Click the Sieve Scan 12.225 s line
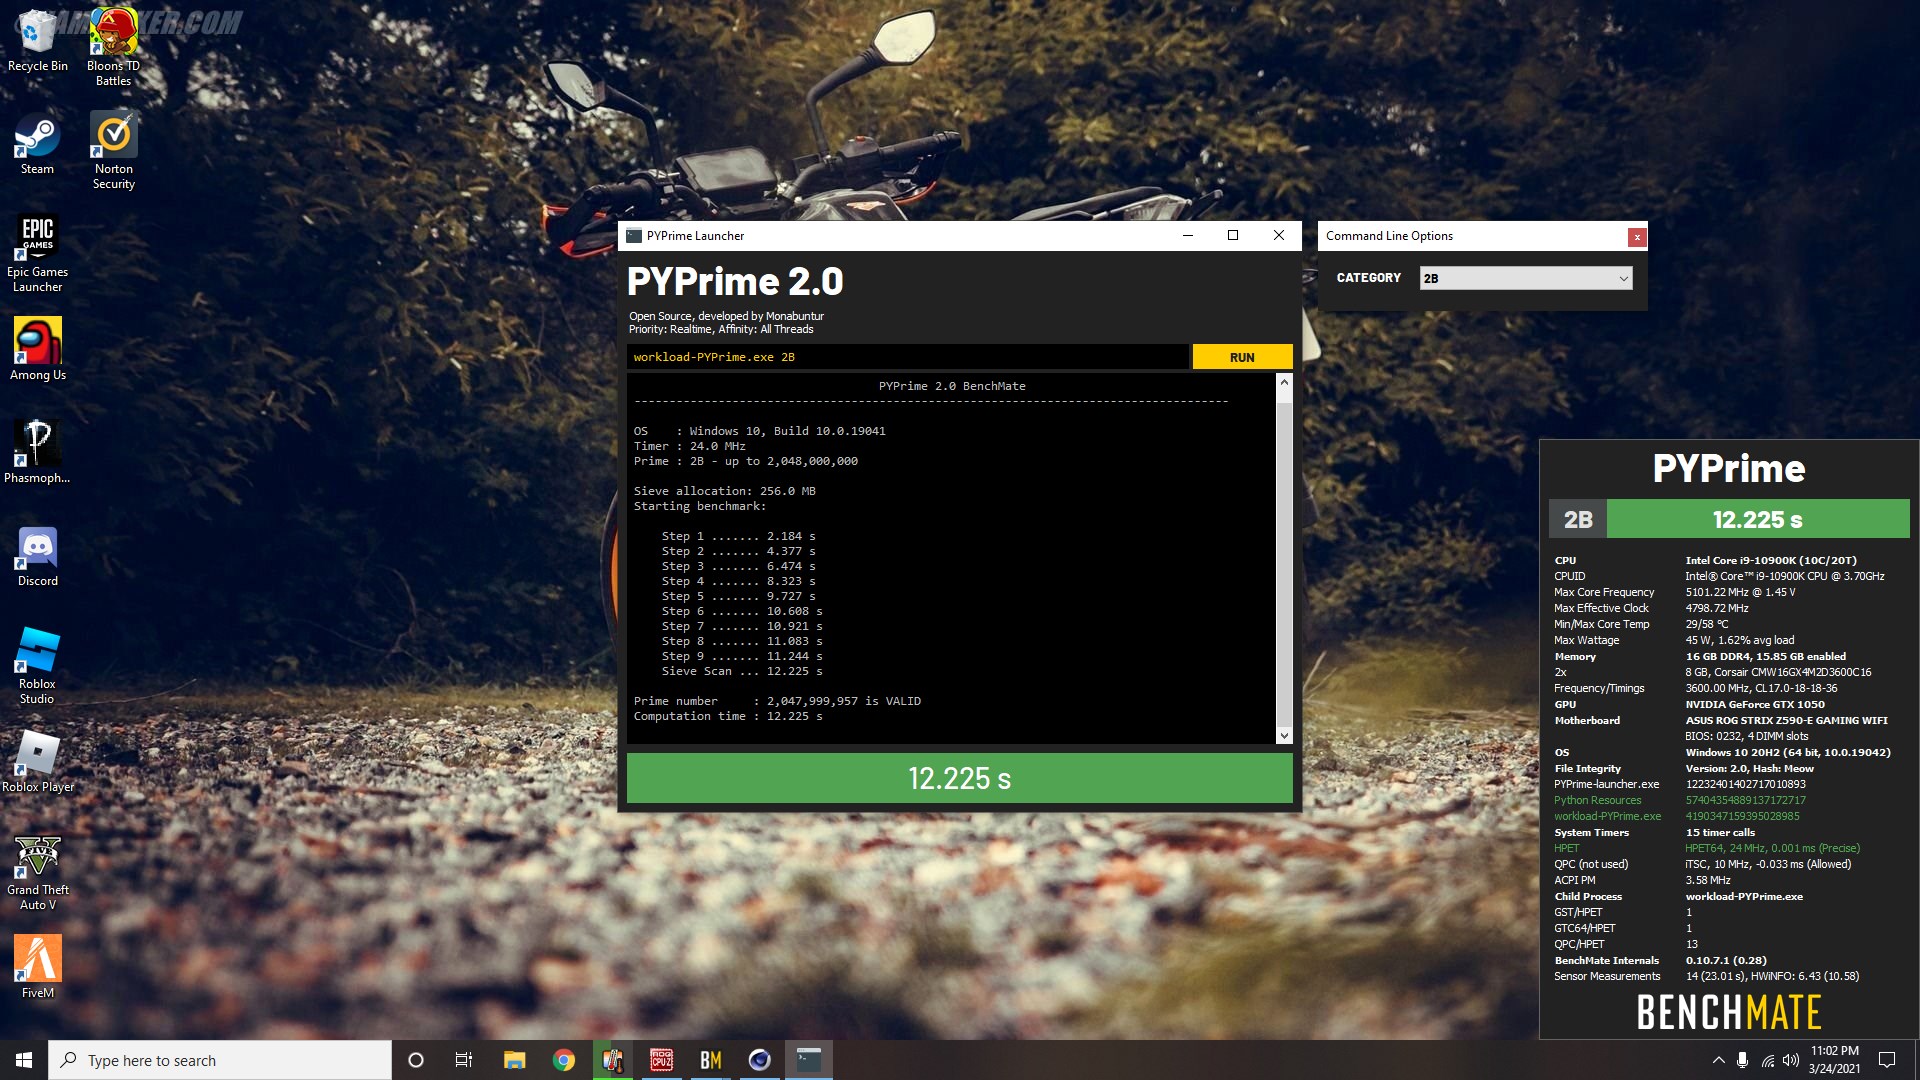The width and height of the screenshot is (1920, 1080). pos(742,671)
